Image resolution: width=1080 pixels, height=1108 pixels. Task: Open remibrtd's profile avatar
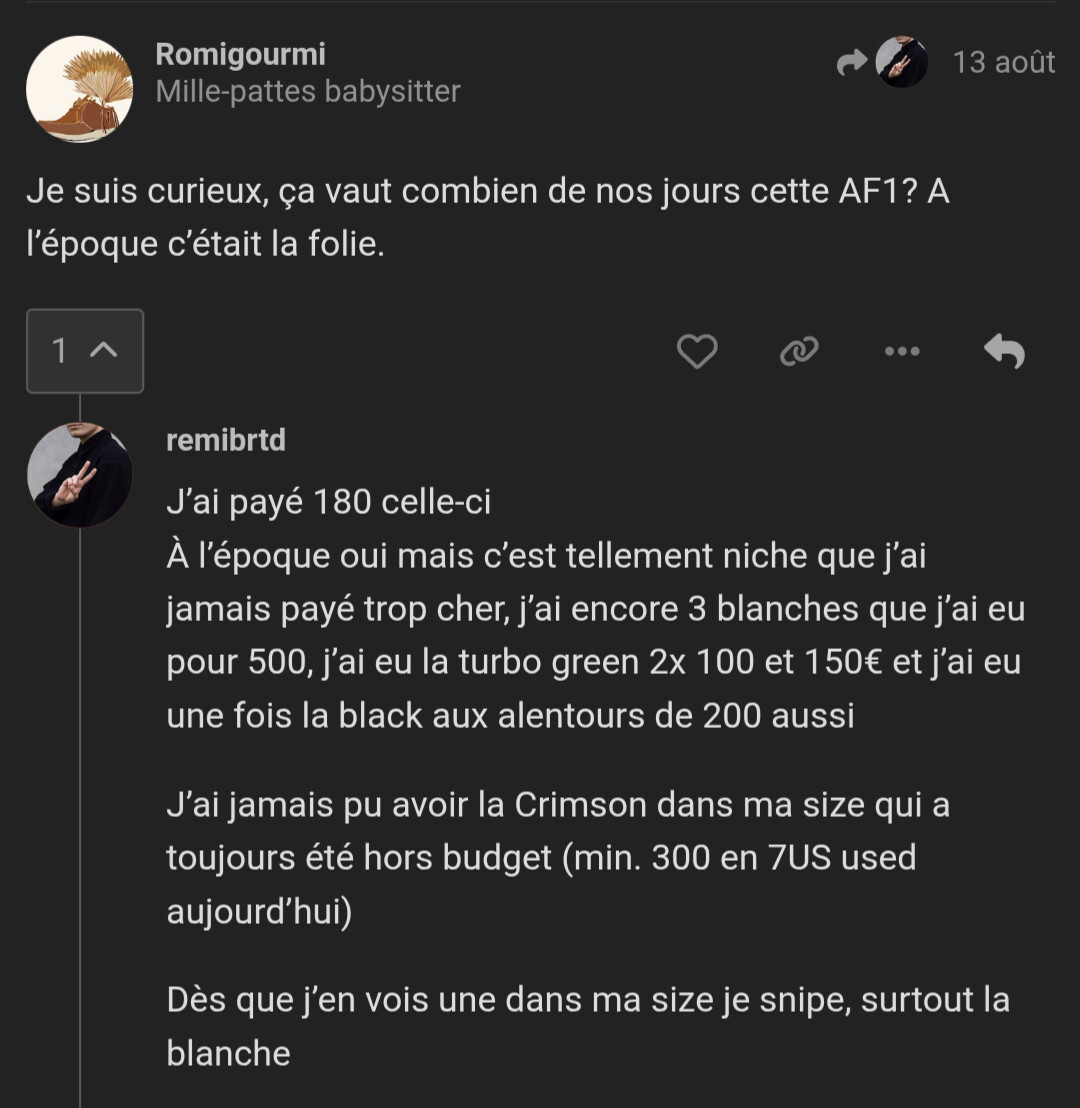(79, 475)
